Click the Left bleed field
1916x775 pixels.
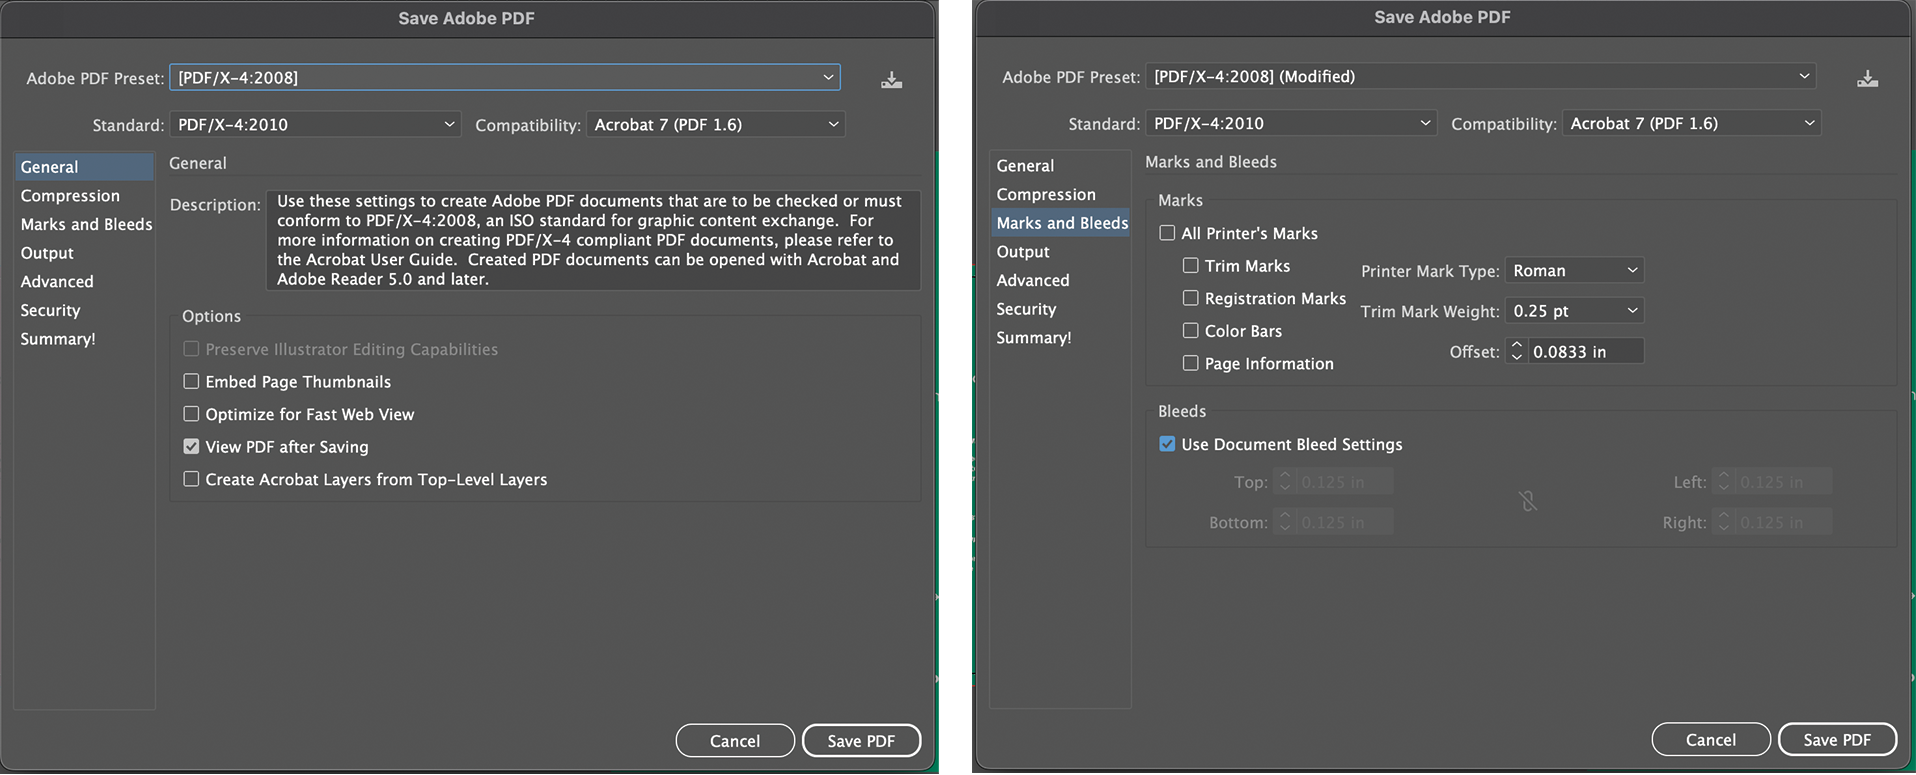pyautogui.click(x=1783, y=482)
